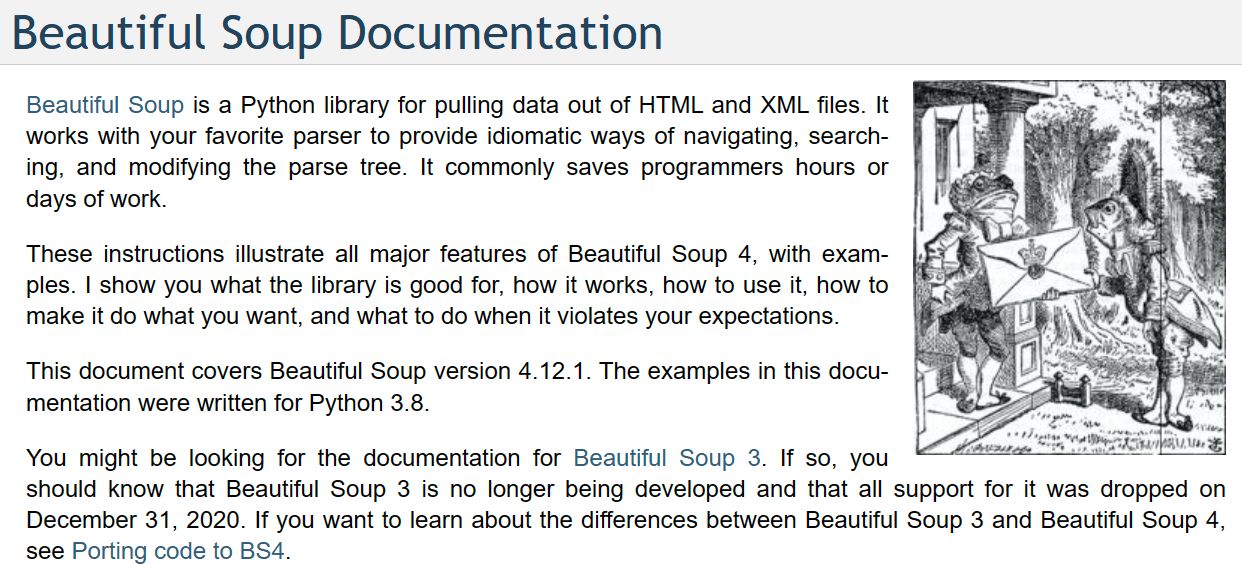Open the Beautiful Soup link in the first paragraph

[105, 105]
